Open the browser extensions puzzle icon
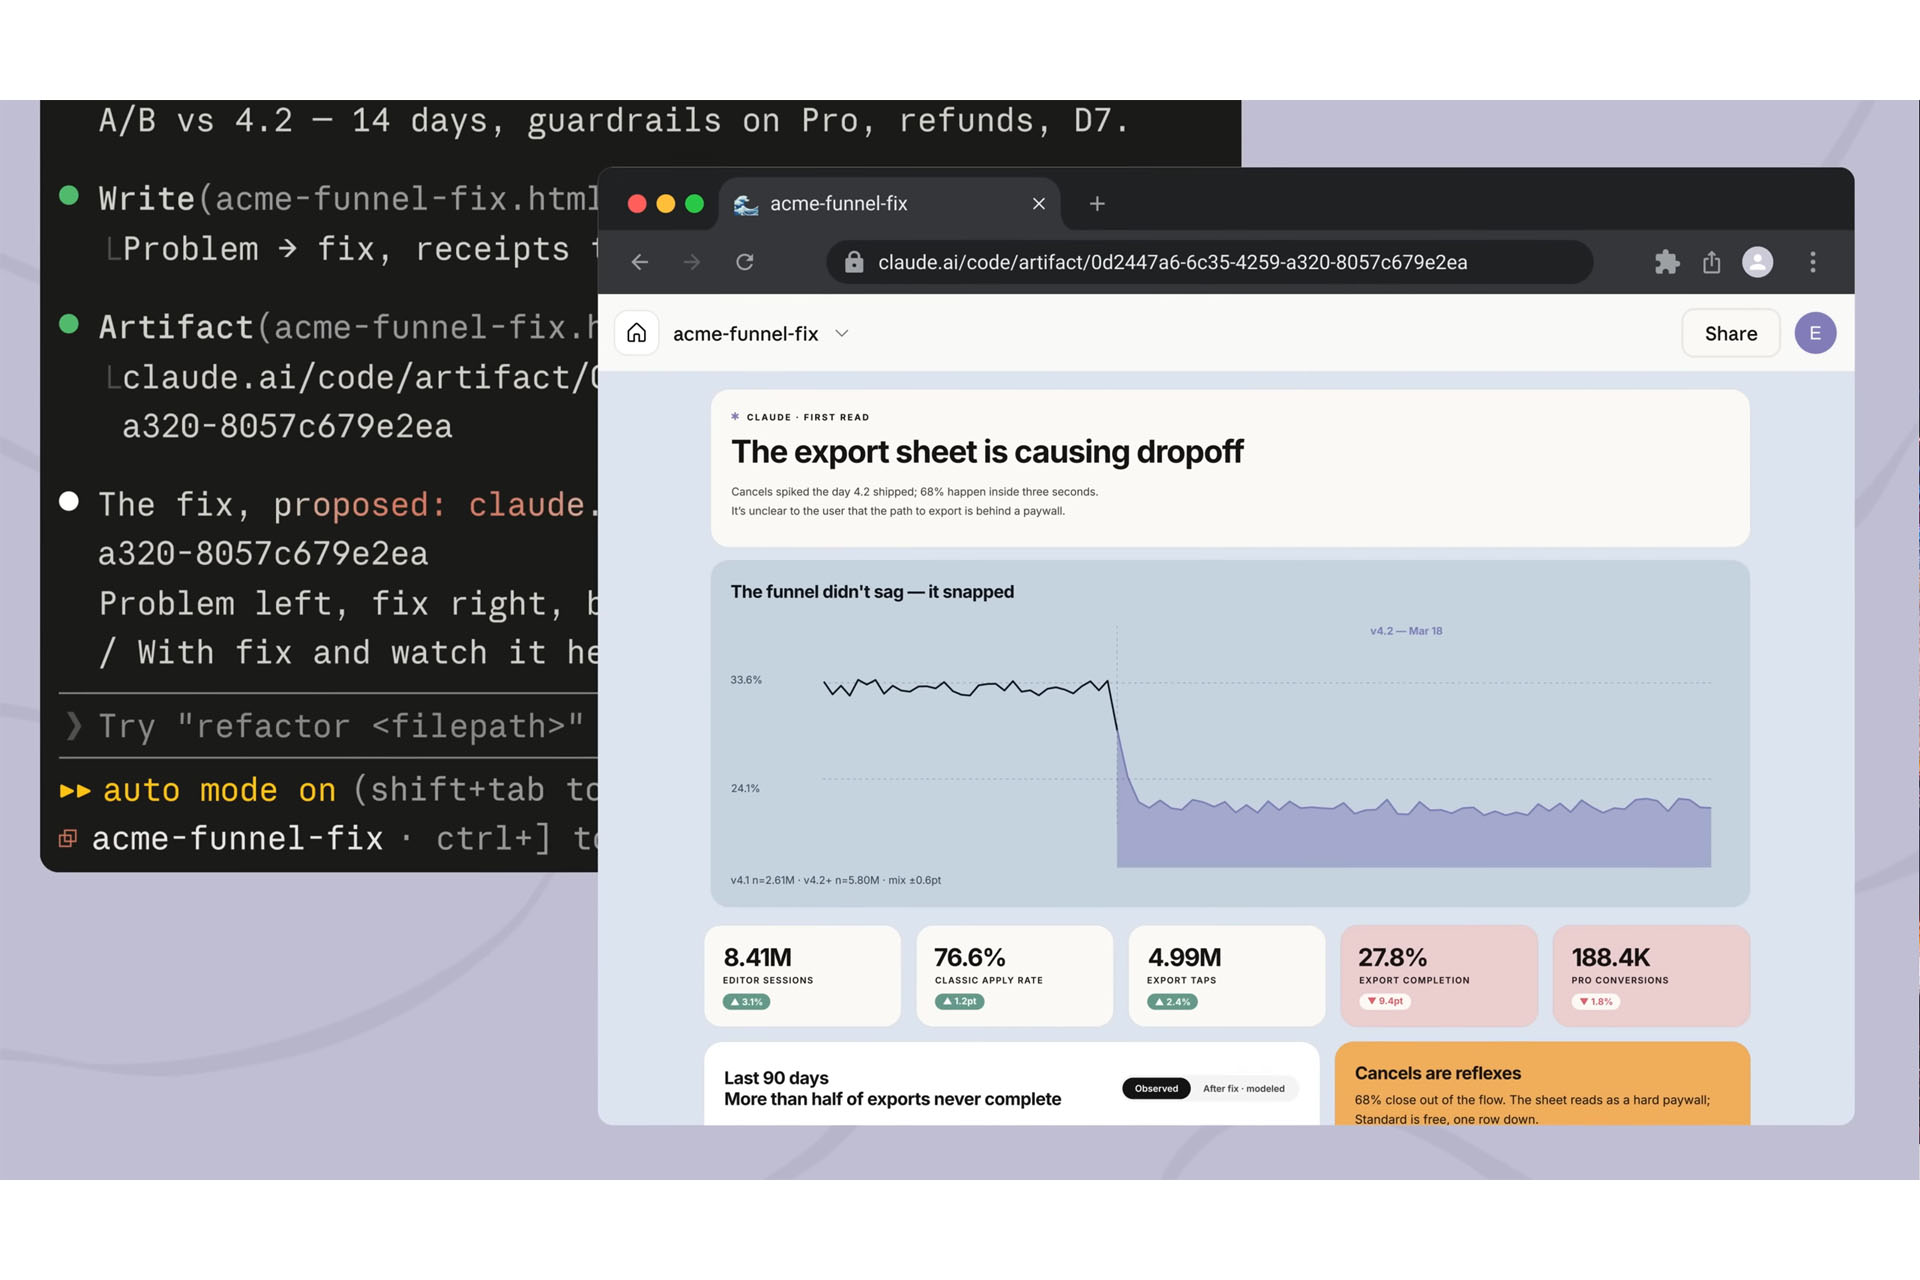The image size is (1920, 1280). pyautogui.click(x=1667, y=262)
